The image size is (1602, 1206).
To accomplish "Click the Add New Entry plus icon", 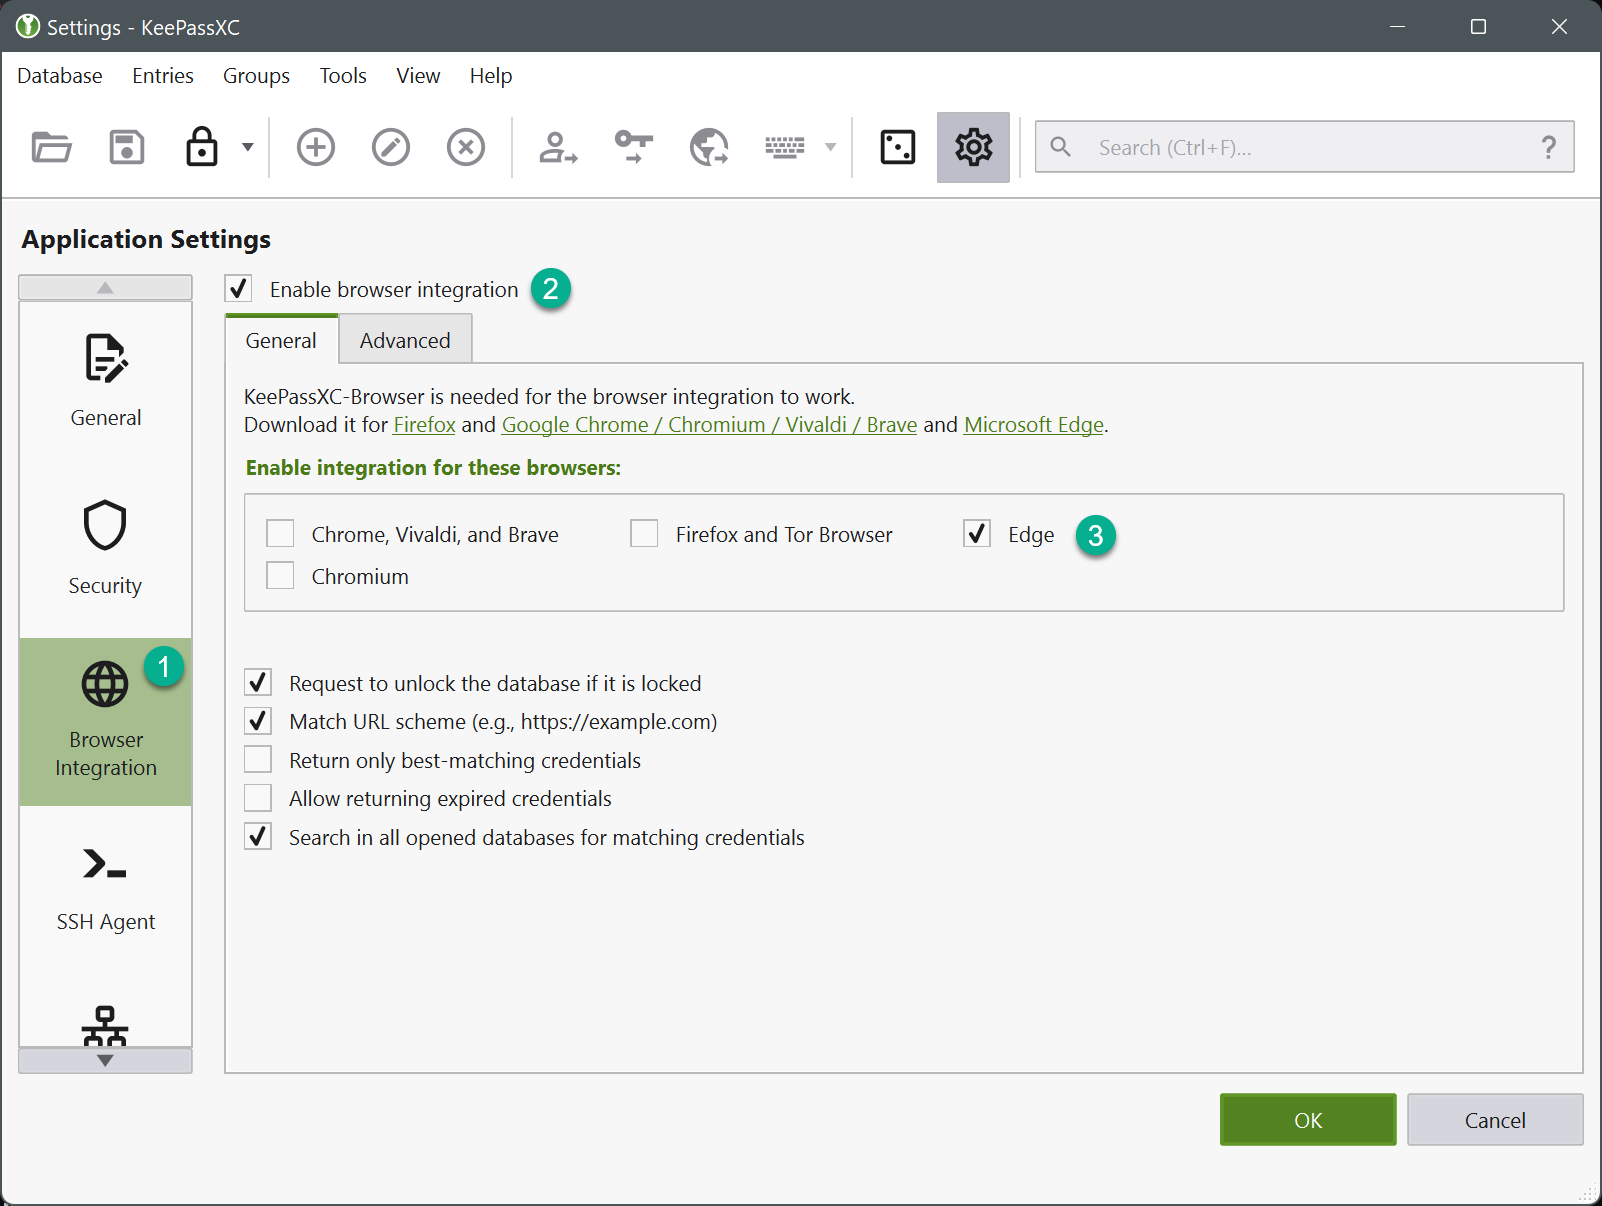I will (316, 147).
